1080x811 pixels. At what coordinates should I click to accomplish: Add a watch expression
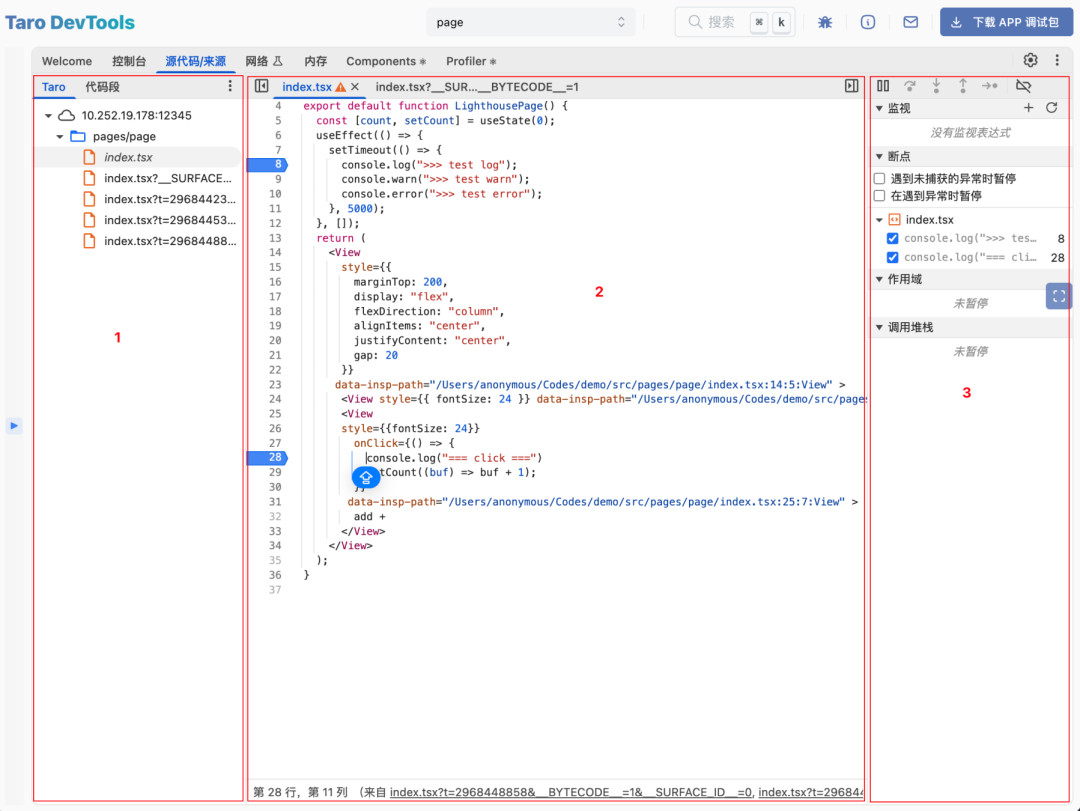1028,107
